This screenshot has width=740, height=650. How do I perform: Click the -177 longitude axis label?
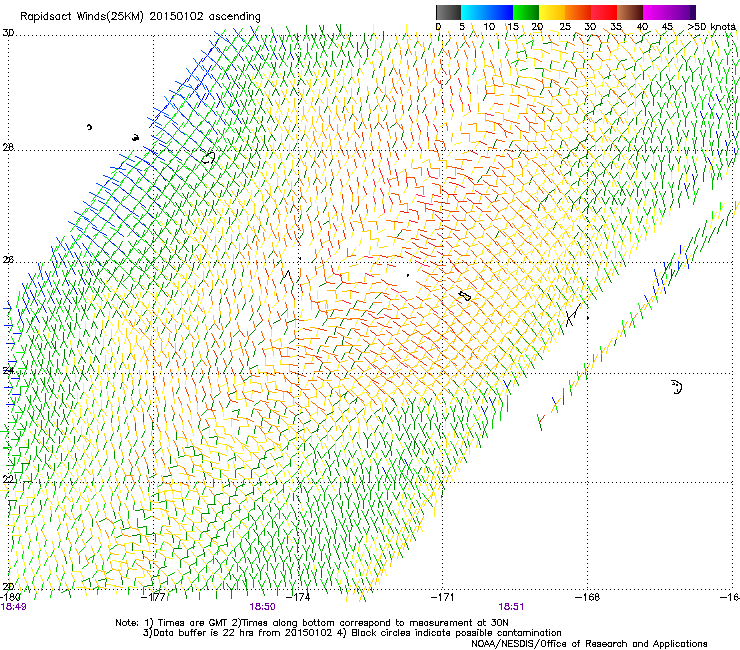click(x=154, y=597)
